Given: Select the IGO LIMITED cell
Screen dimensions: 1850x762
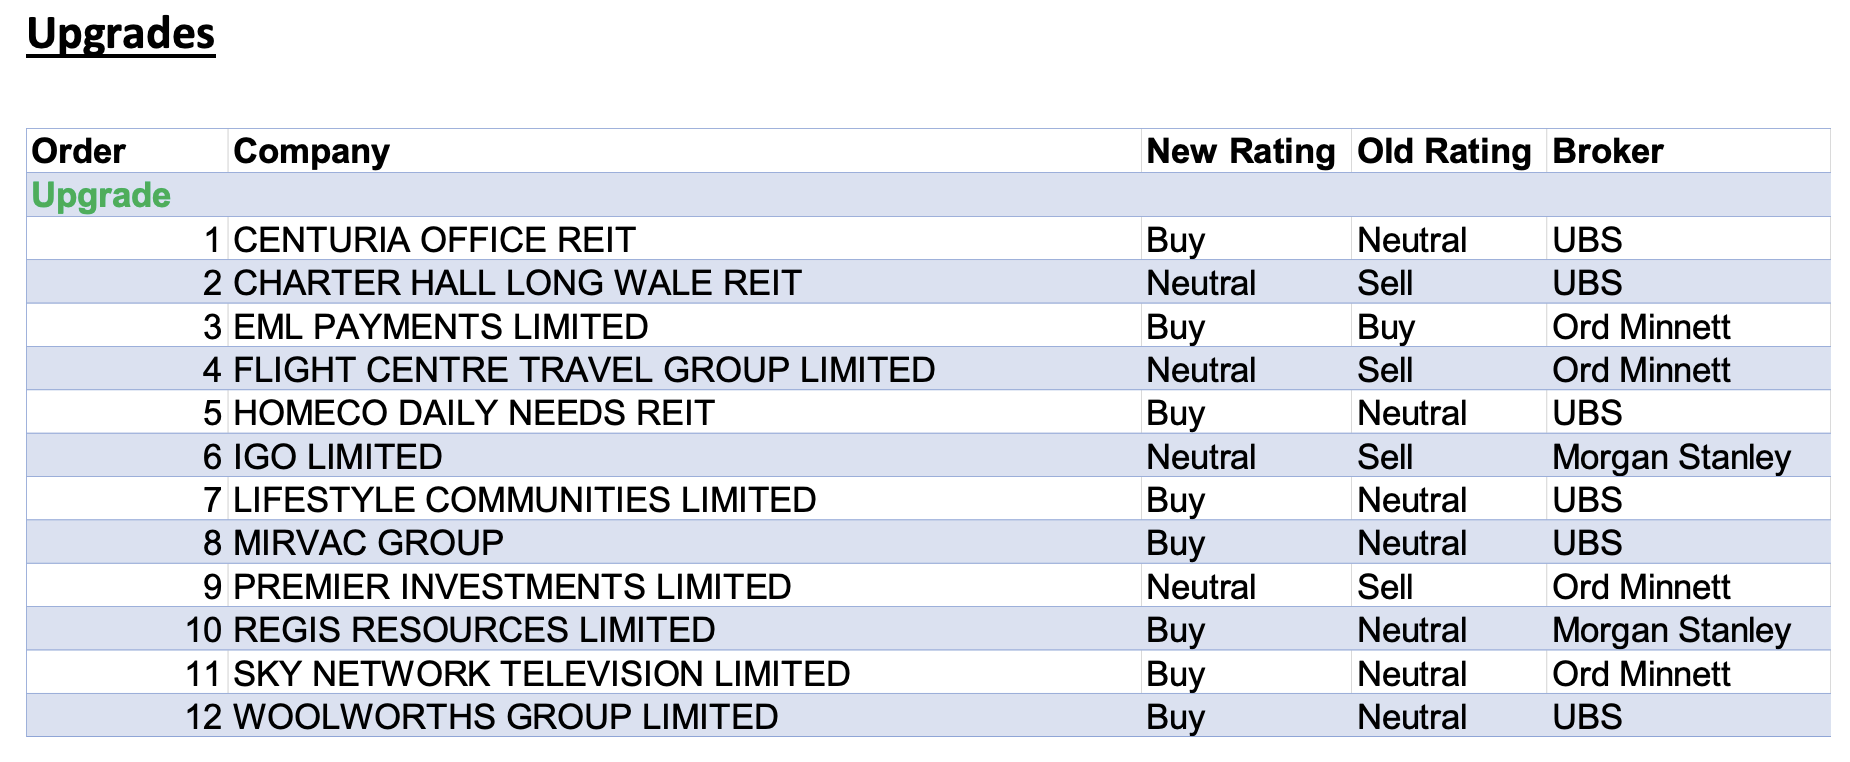Looking at the screenshot, I should (x=338, y=457).
